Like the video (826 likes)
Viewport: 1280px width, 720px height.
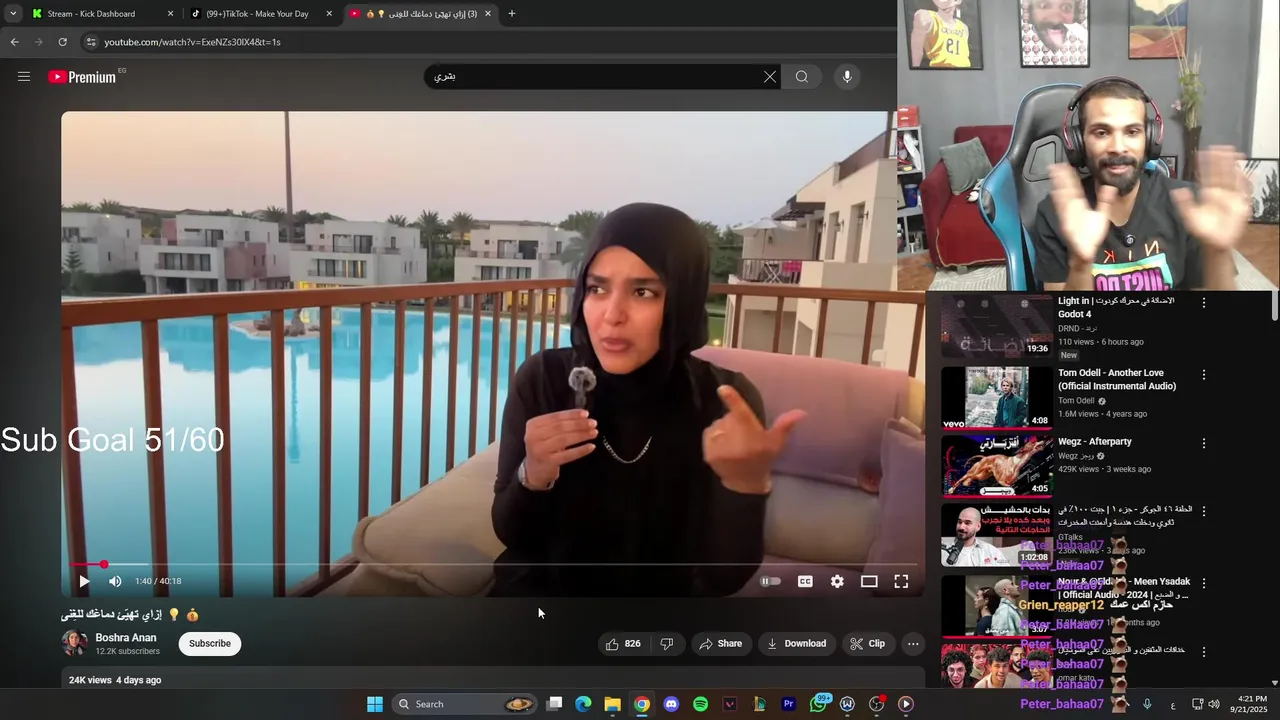tap(623, 644)
